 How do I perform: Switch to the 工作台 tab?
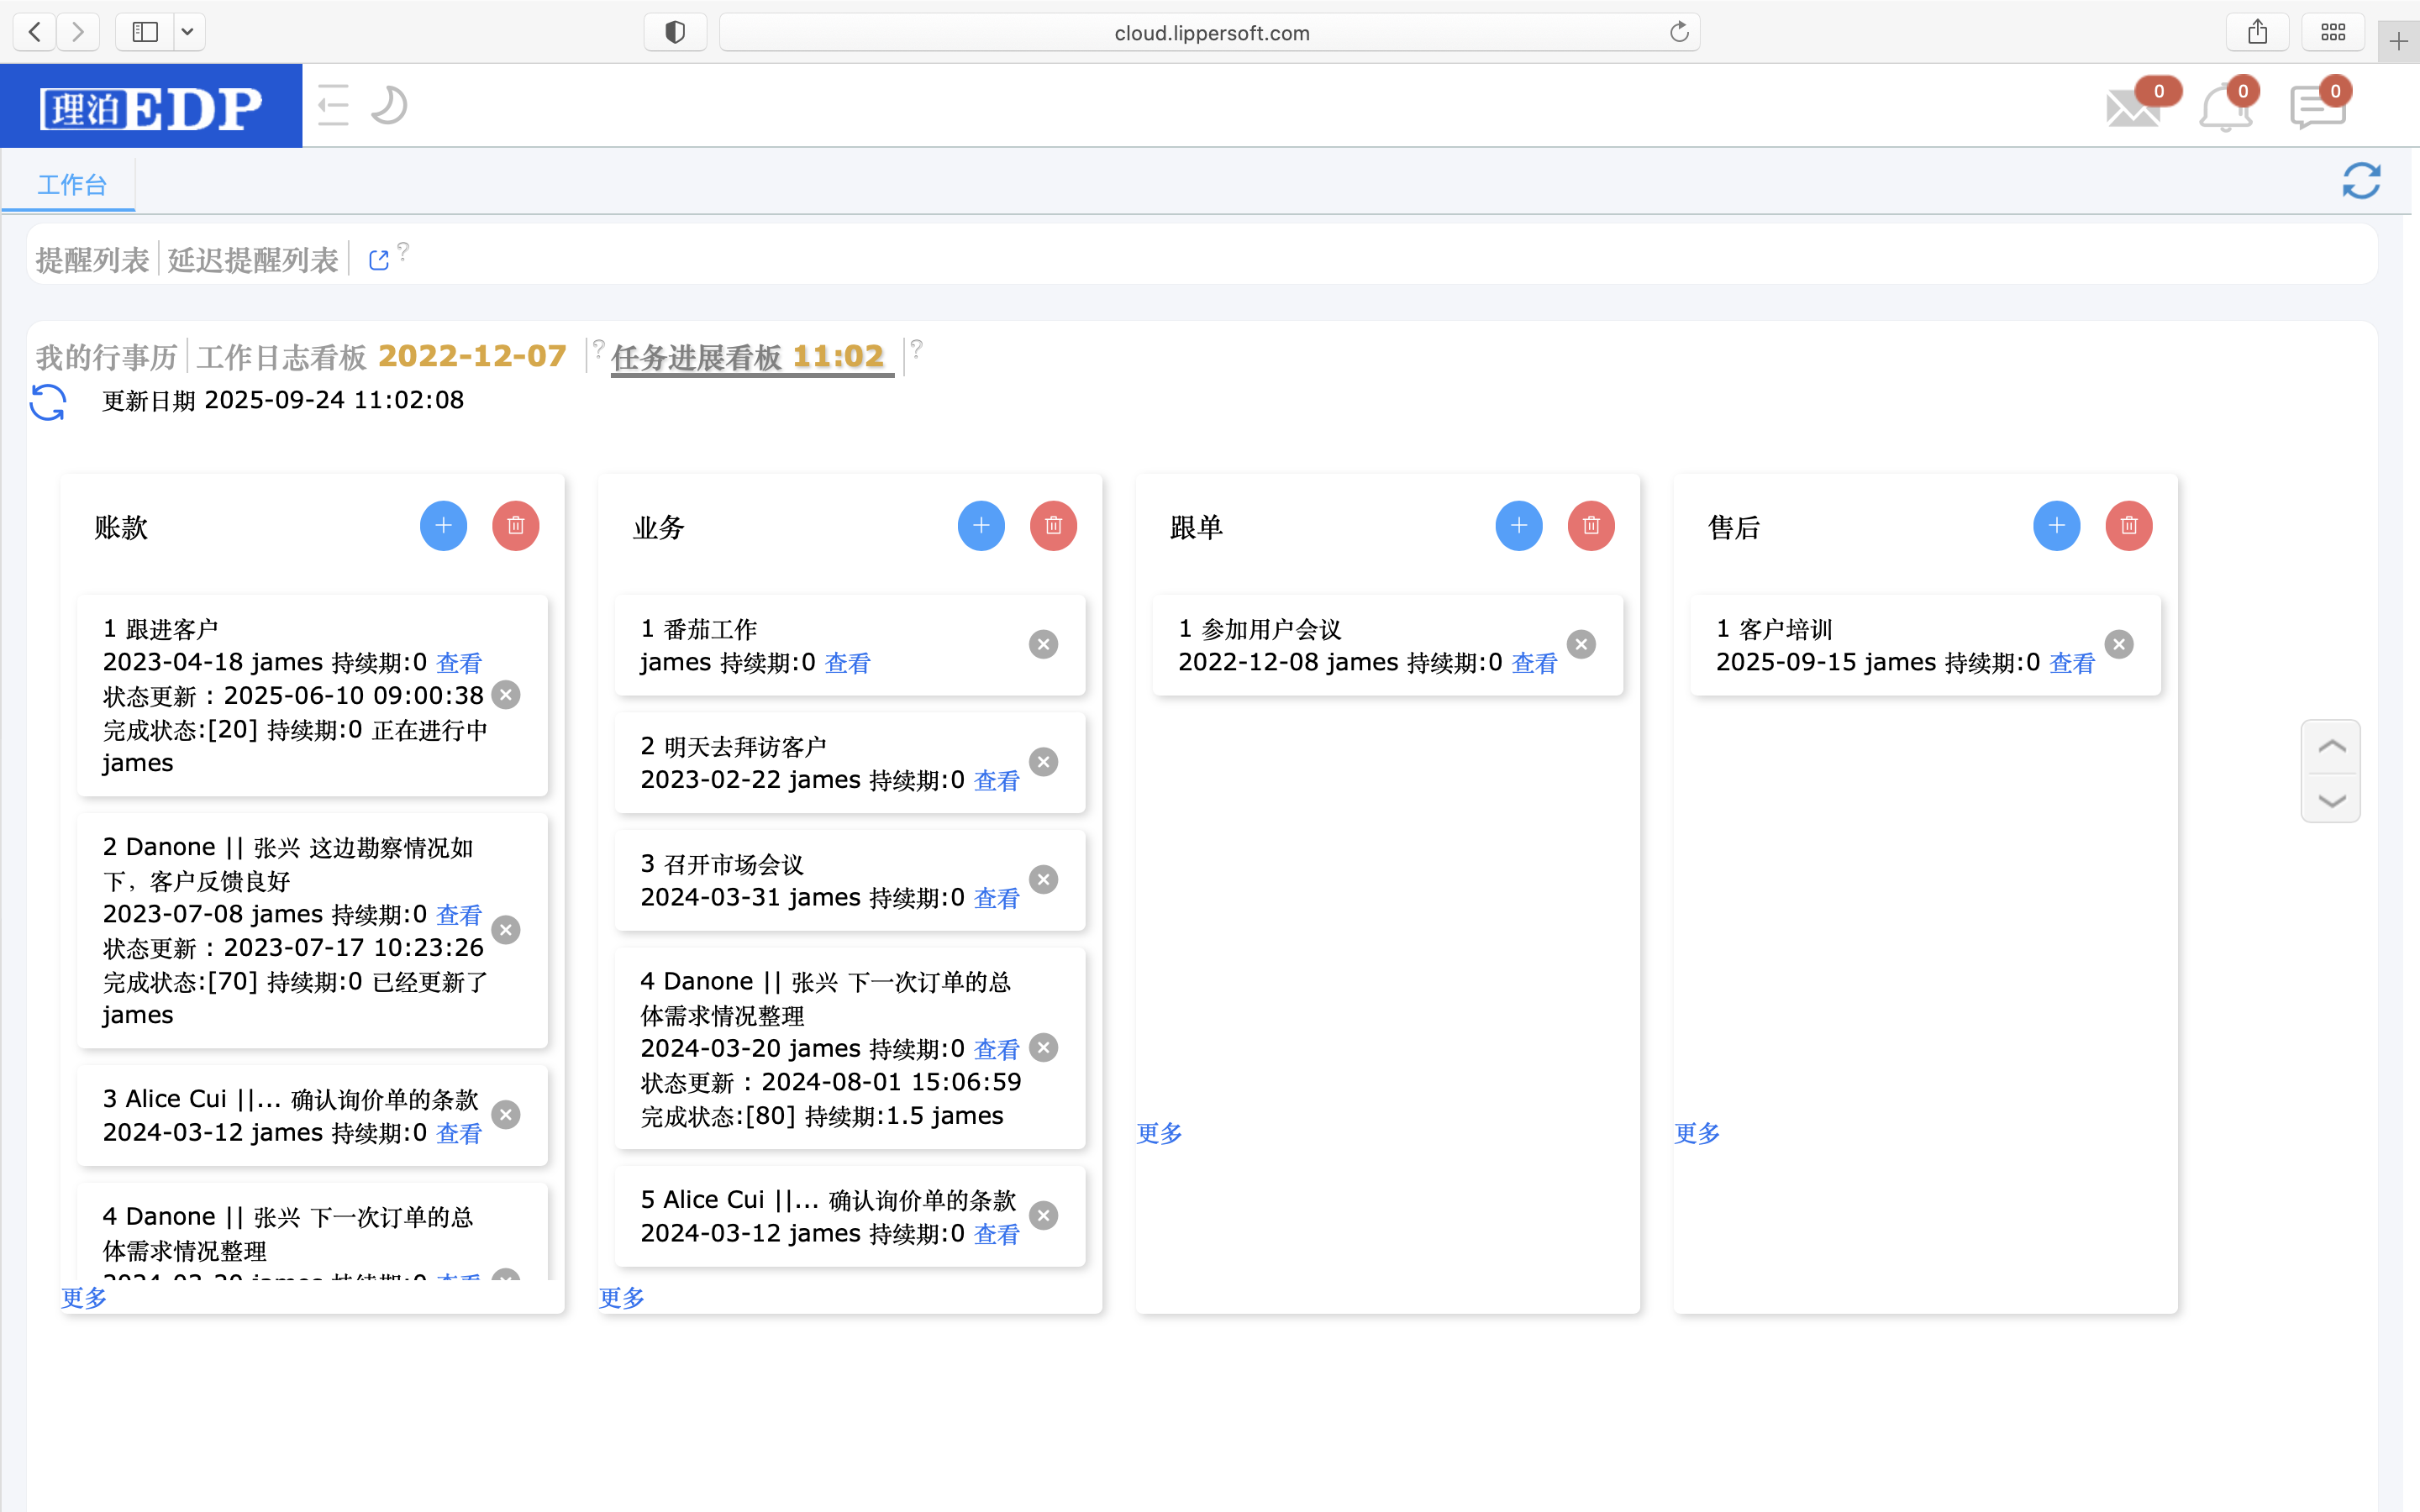point(71,185)
